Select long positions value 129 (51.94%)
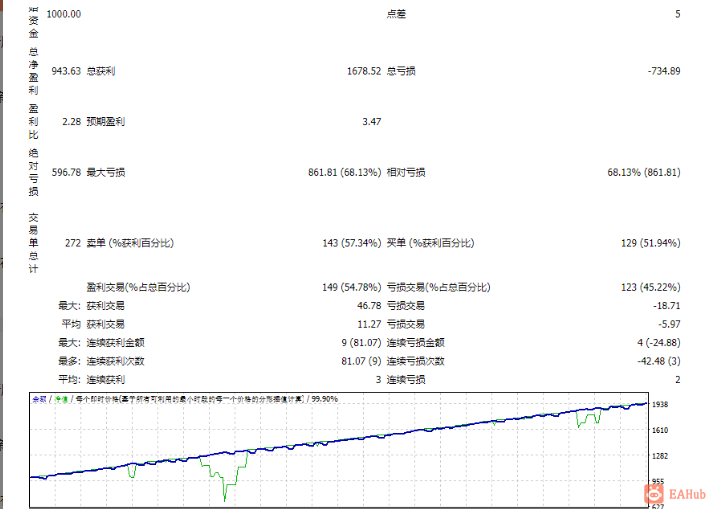Screen dimensions: 715x509 point(651,243)
